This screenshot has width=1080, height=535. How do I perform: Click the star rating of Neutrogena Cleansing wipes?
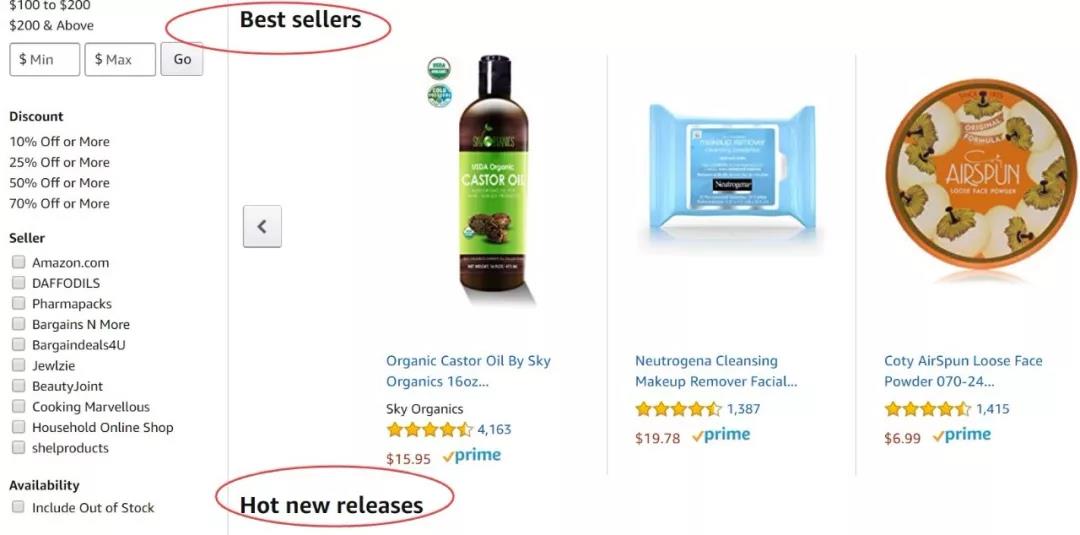point(678,409)
